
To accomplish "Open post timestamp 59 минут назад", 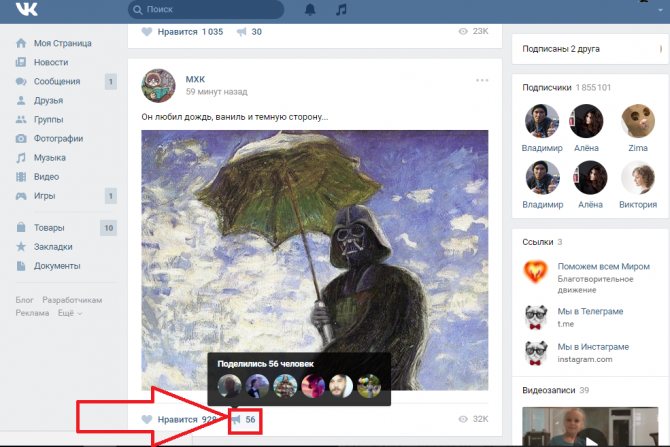I will coord(216,92).
